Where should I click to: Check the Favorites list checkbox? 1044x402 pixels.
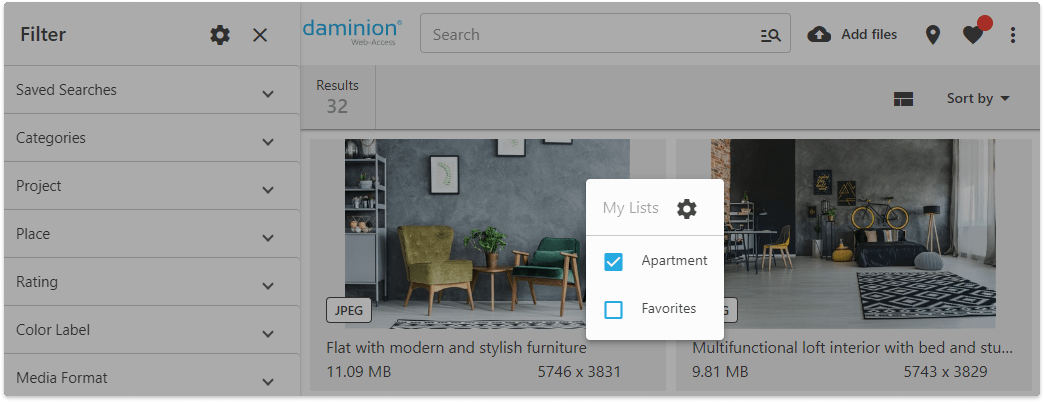coord(614,310)
